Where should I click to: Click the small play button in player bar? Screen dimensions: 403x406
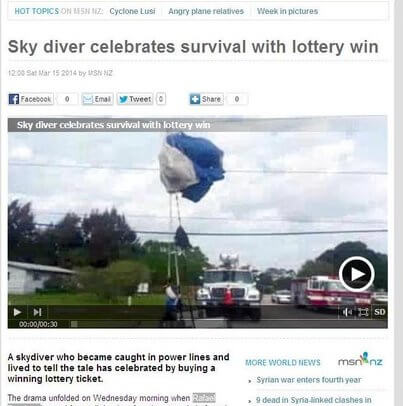[x=17, y=312]
